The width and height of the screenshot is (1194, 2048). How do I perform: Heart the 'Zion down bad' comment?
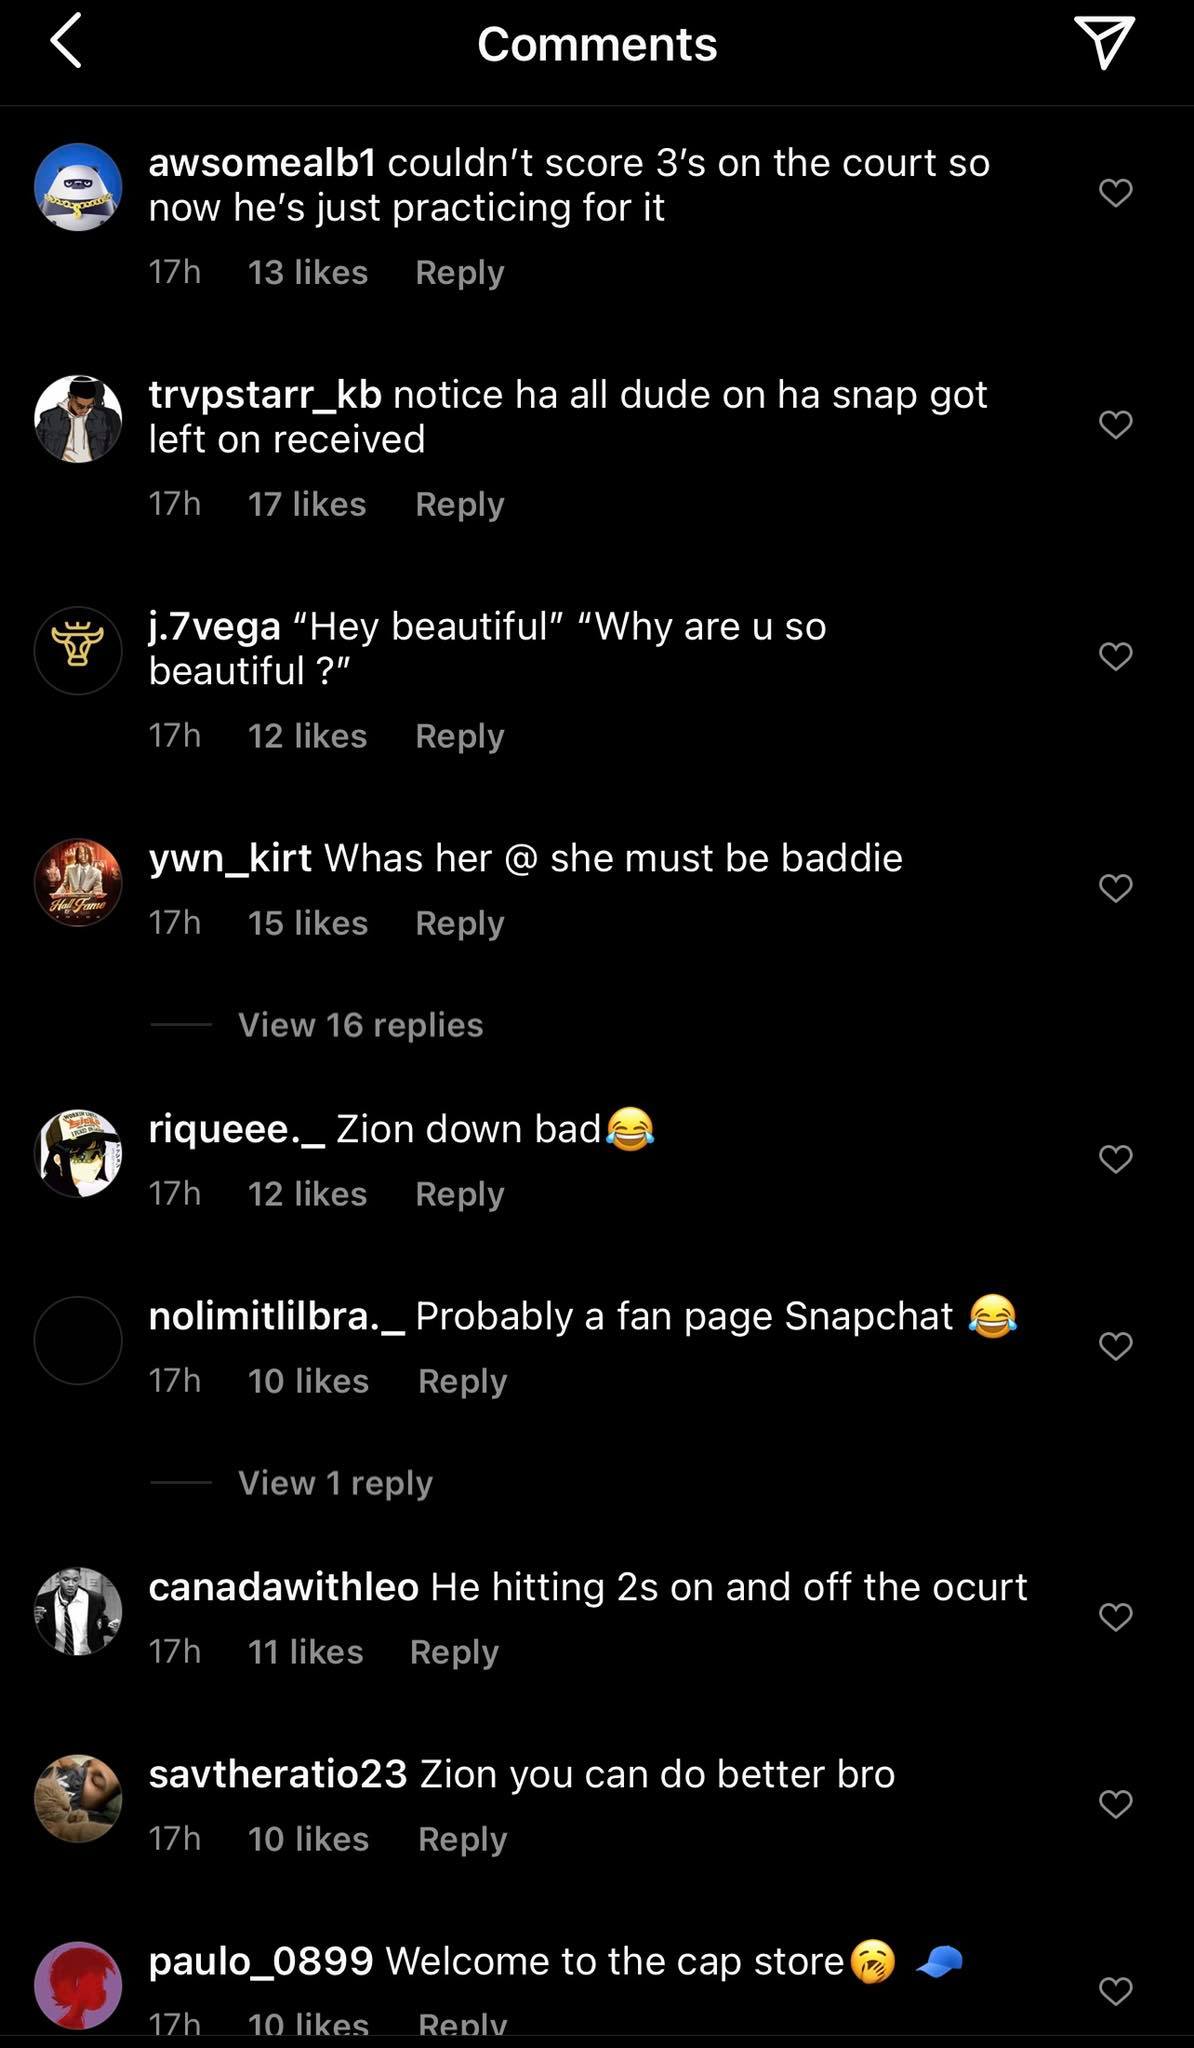tap(1115, 1158)
